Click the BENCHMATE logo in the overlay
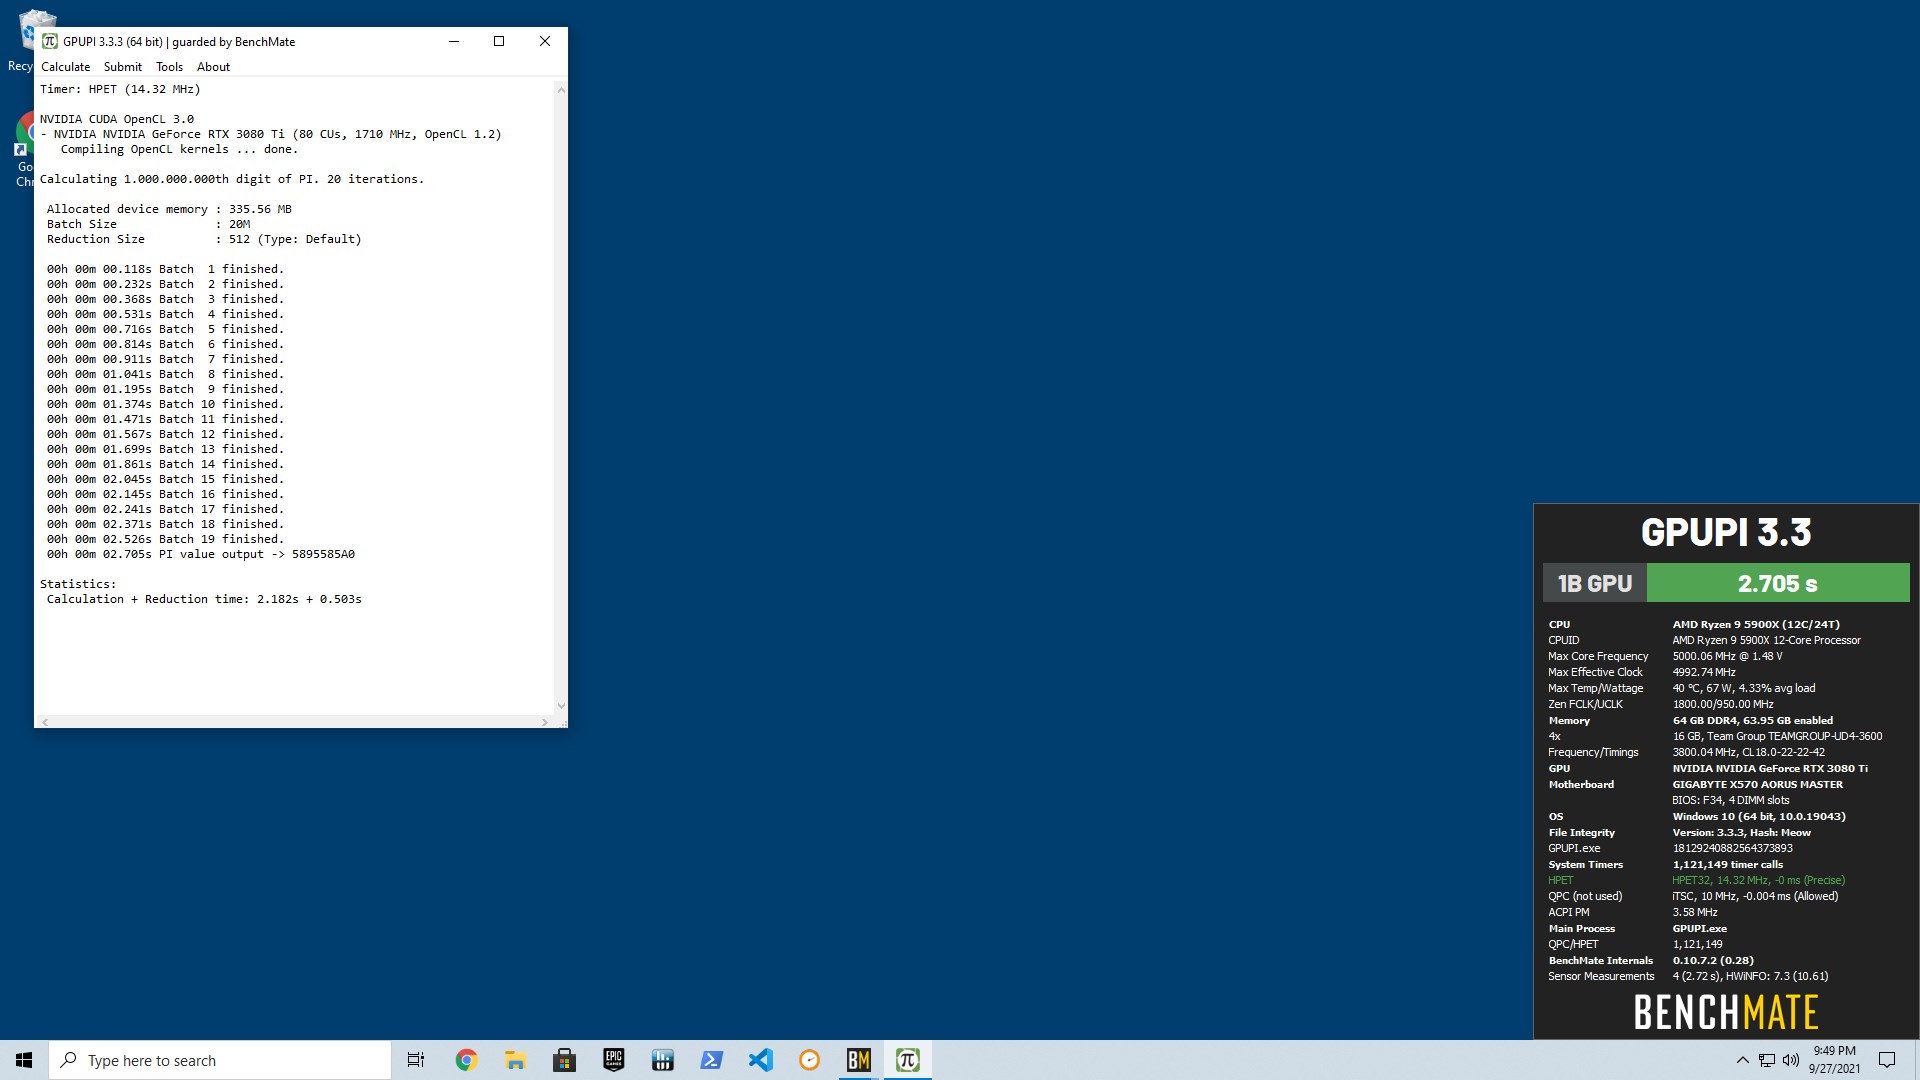Viewport: 1920px width, 1080px height. (x=1725, y=1012)
